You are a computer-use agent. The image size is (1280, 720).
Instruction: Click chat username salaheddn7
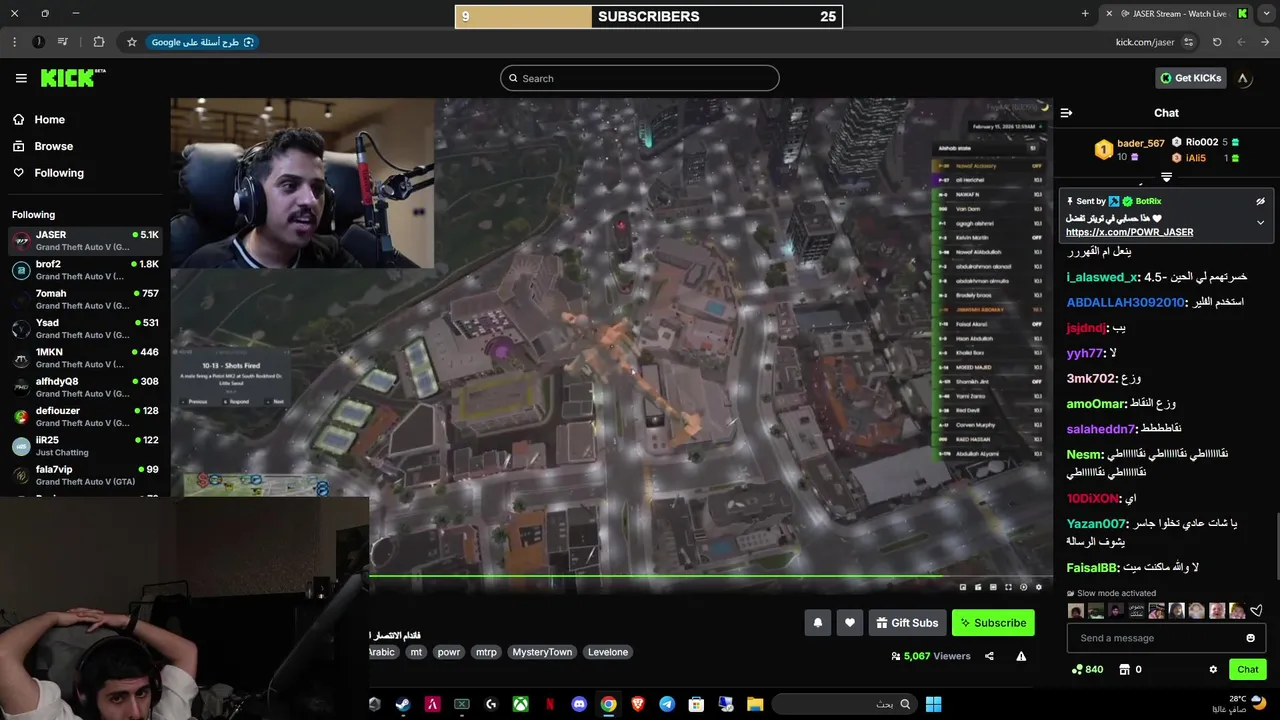click(x=1101, y=429)
